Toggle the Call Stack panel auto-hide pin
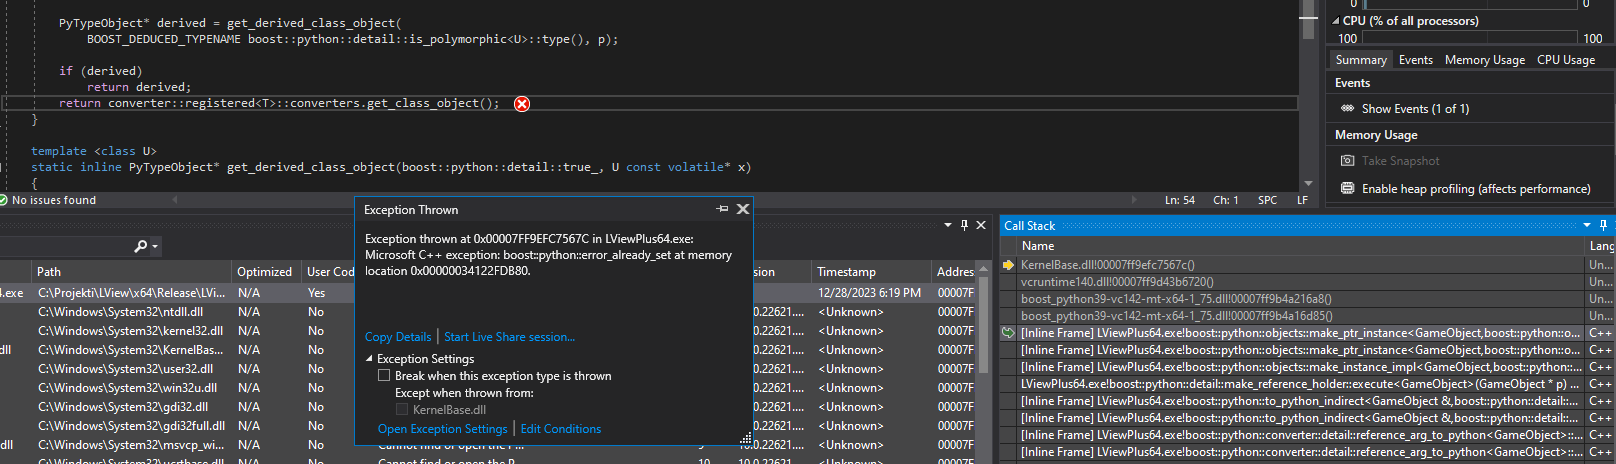The width and height of the screenshot is (1616, 464). pyautogui.click(x=1603, y=225)
